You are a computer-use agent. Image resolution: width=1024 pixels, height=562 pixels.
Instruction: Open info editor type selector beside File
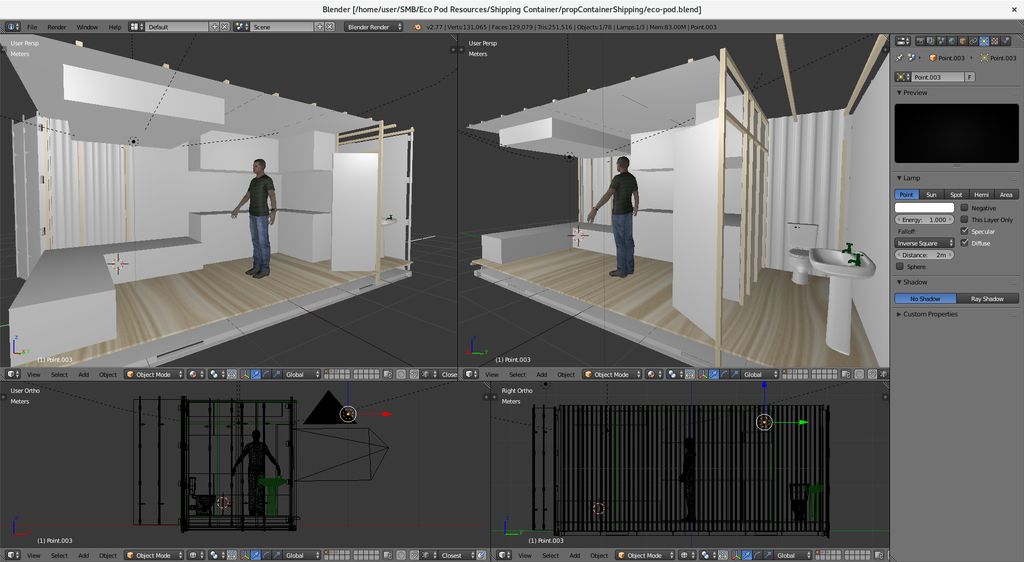12,27
